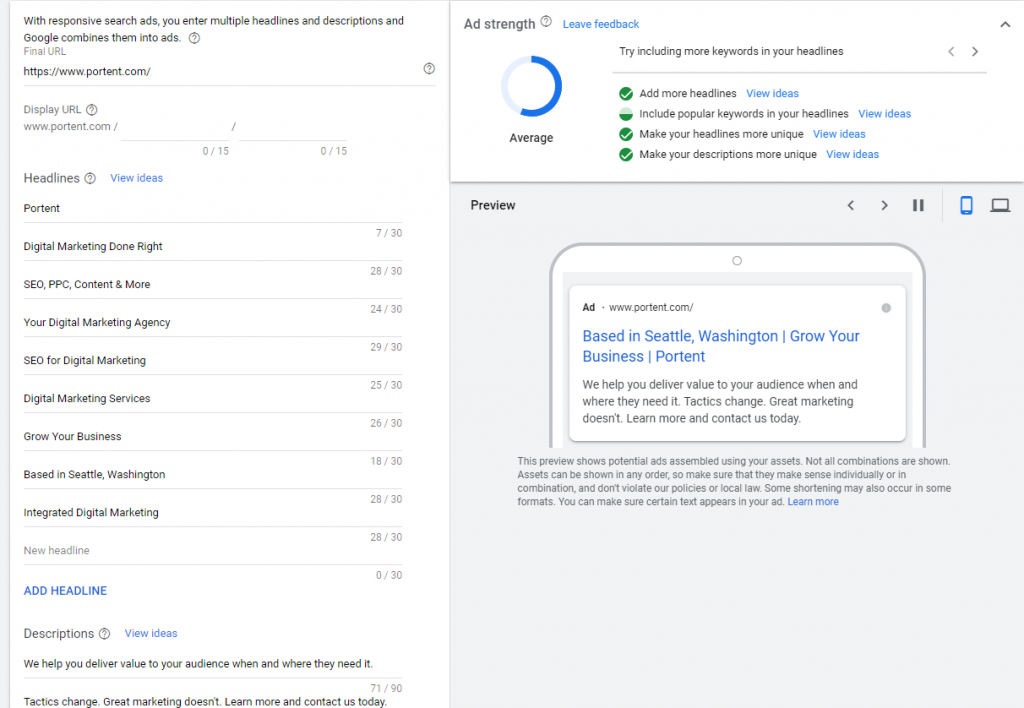Click the first Display URL path field
Screen dimensions: 1024x708
[x=174, y=128]
